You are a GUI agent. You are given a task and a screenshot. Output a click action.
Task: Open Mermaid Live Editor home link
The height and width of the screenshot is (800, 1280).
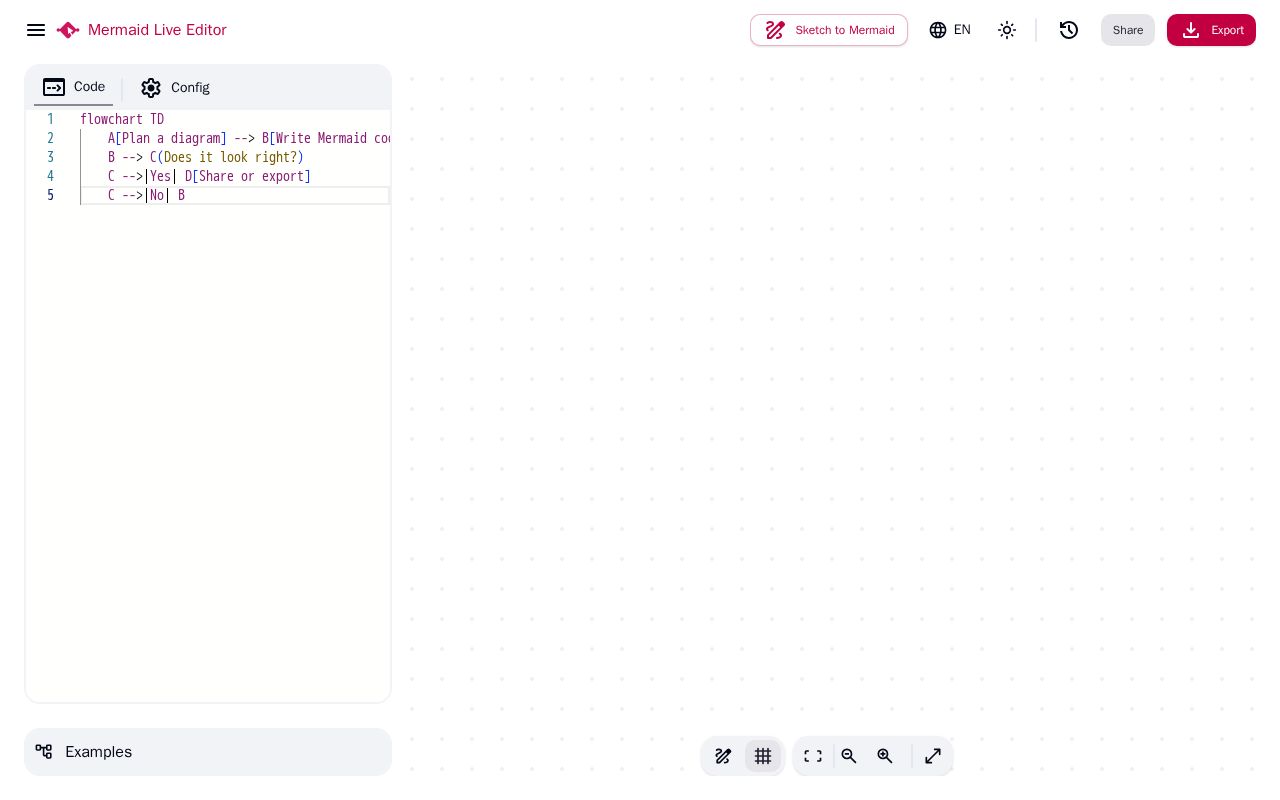pyautogui.click(x=157, y=30)
